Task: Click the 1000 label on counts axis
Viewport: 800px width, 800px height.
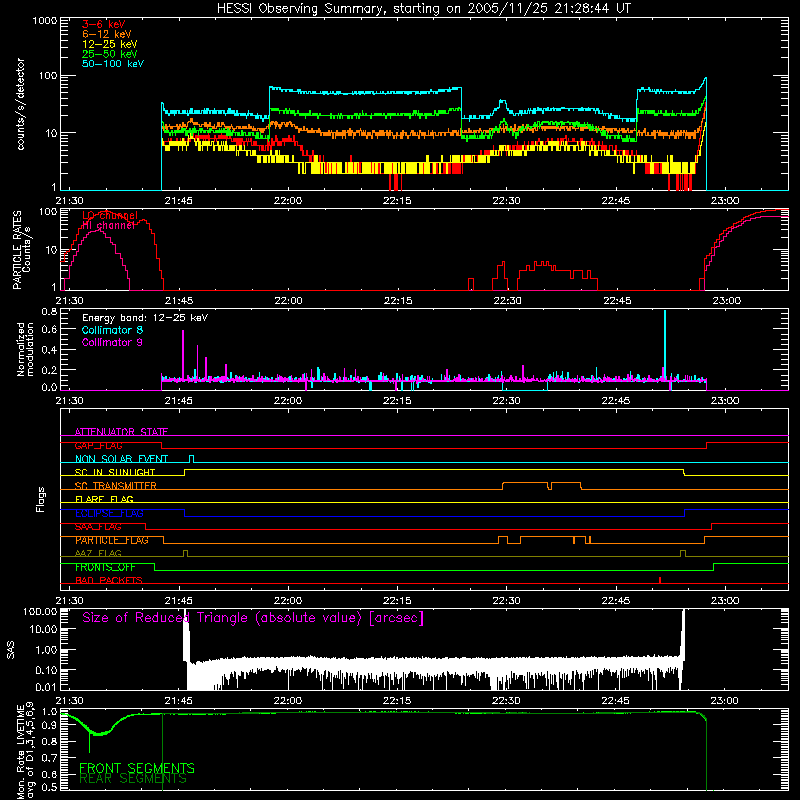Action: pos(44,21)
